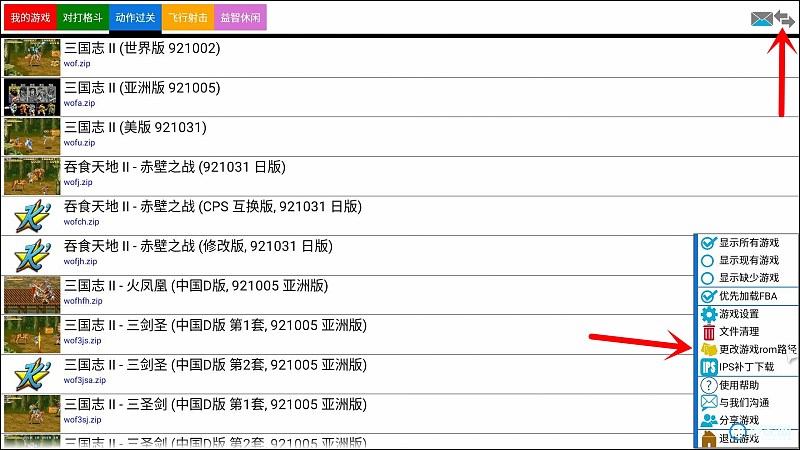Open 使用帮助 question mark icon
Viewport: 800px width, 450px height.
(709, 385)
